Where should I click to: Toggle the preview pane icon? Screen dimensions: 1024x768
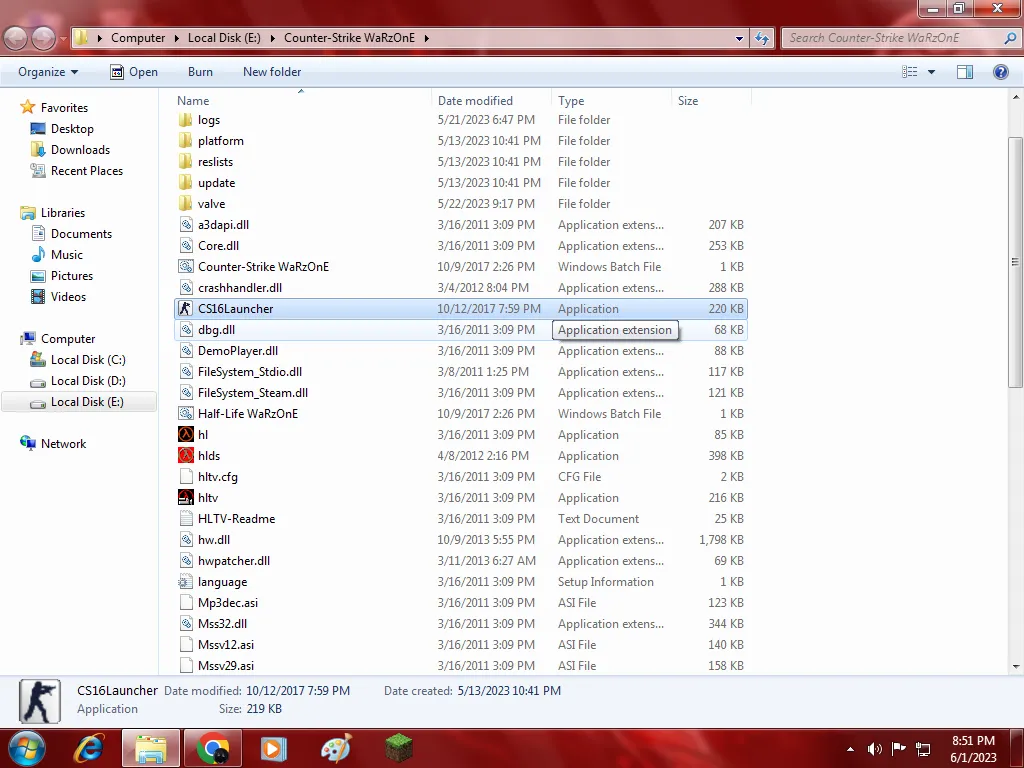[965, 72]
